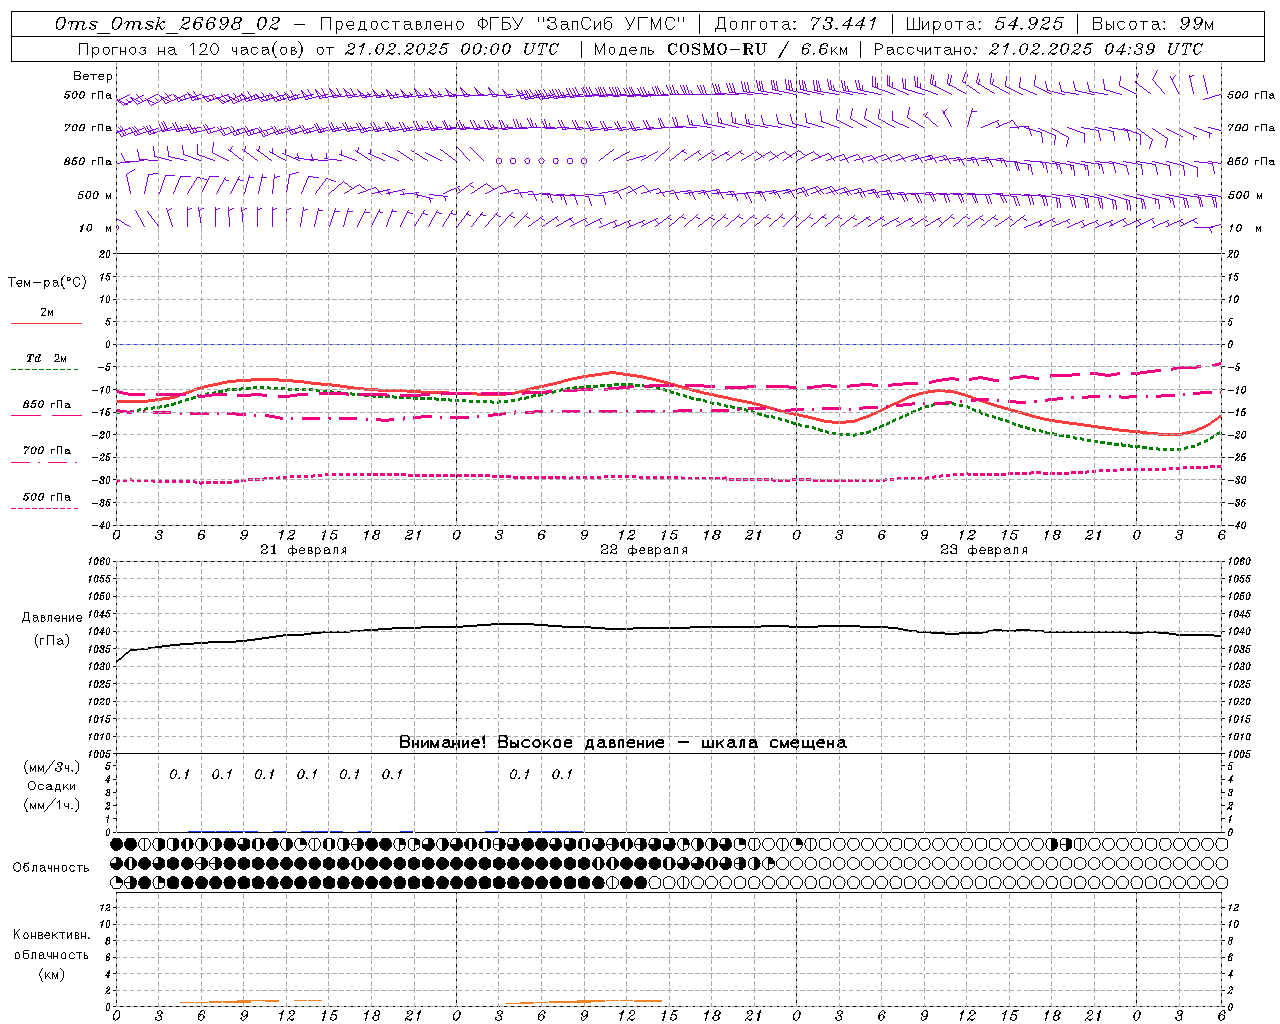Click the warning Внимание! Высокое давление
1280x1024 pixels.
point(531,743)
